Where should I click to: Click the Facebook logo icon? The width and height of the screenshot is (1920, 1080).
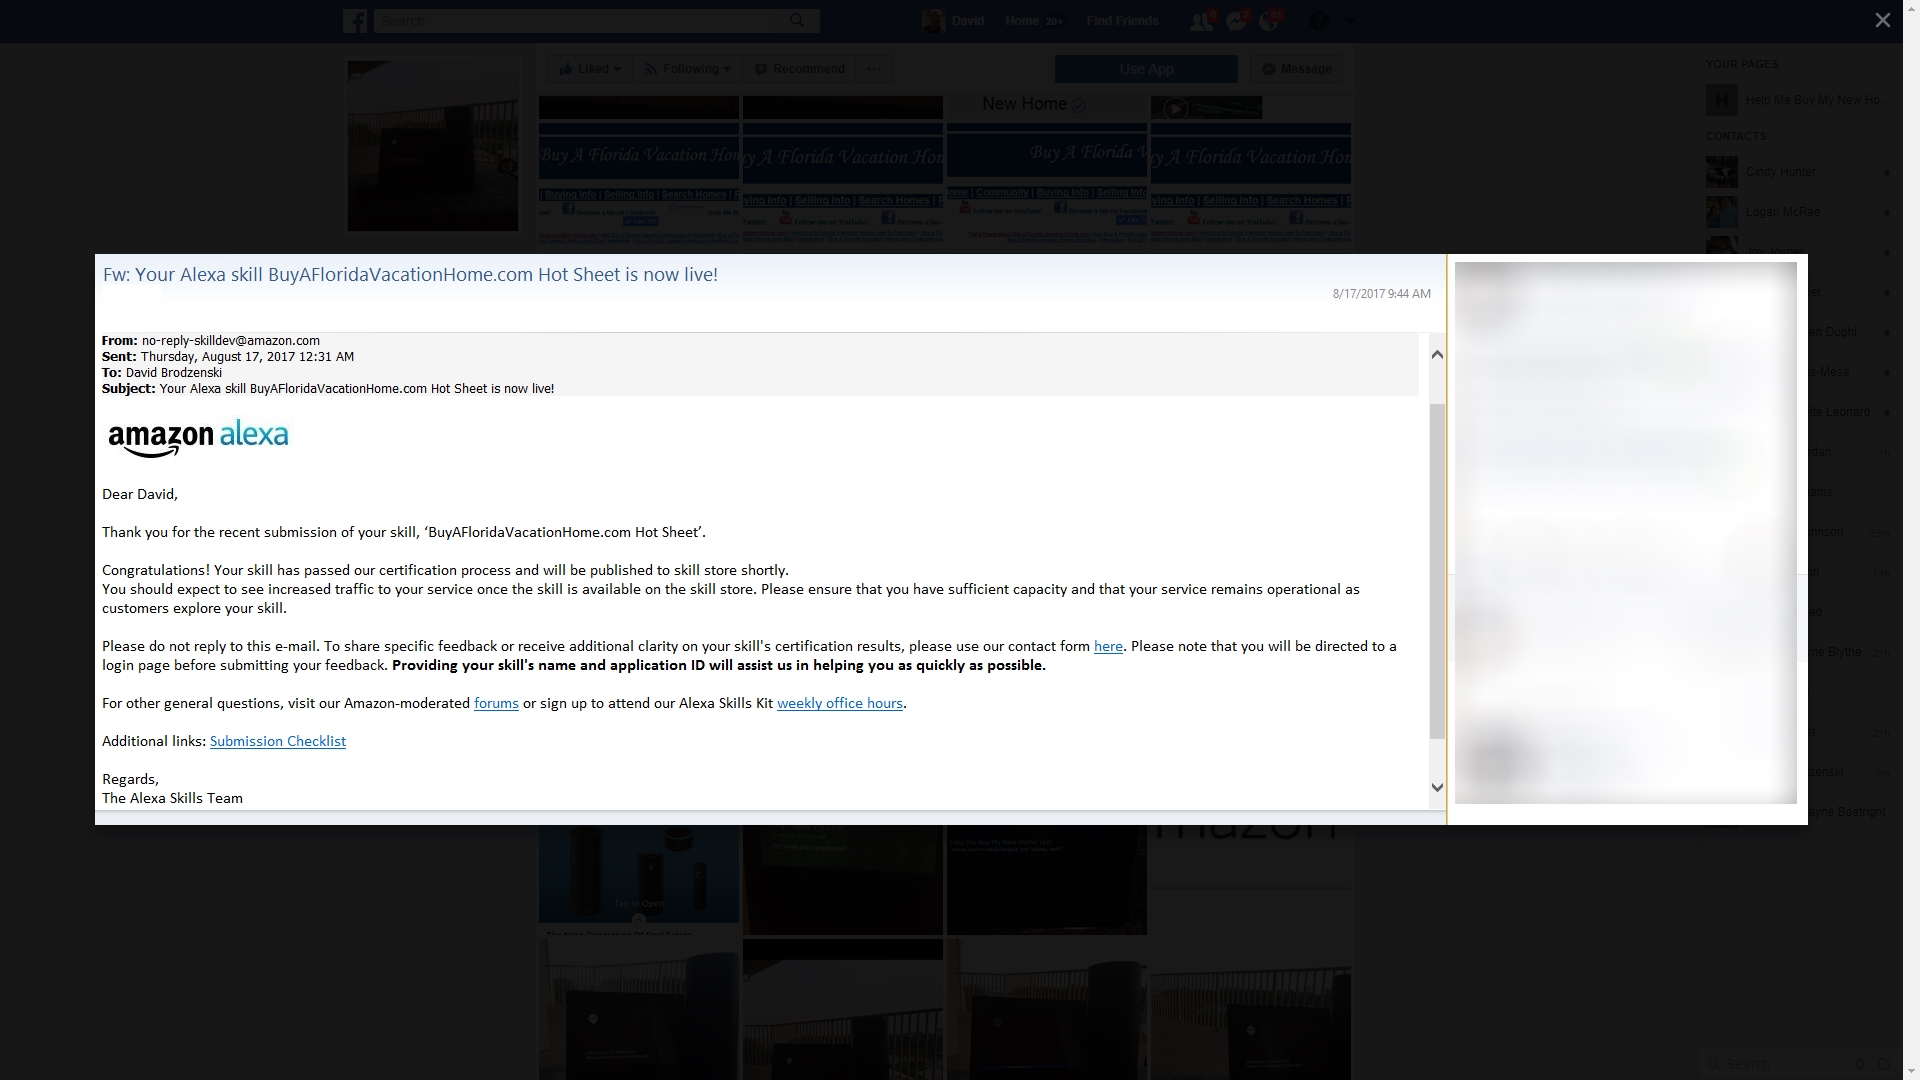(x=355, y=21)
